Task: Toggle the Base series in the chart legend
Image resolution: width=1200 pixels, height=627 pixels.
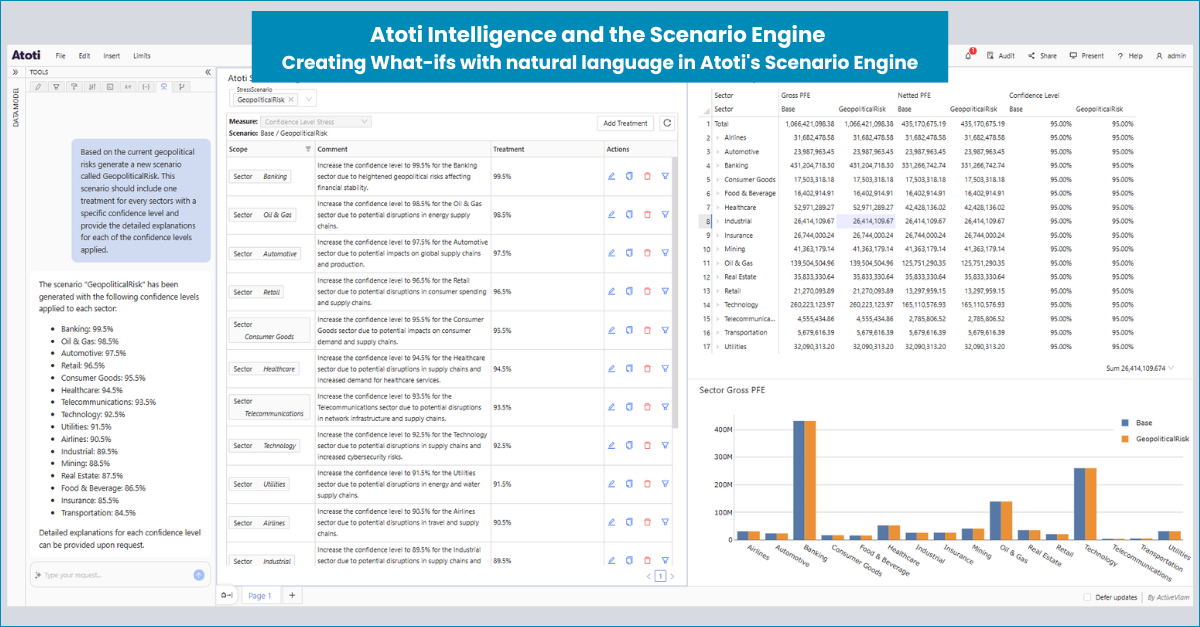Action: tap(1123, 424)
